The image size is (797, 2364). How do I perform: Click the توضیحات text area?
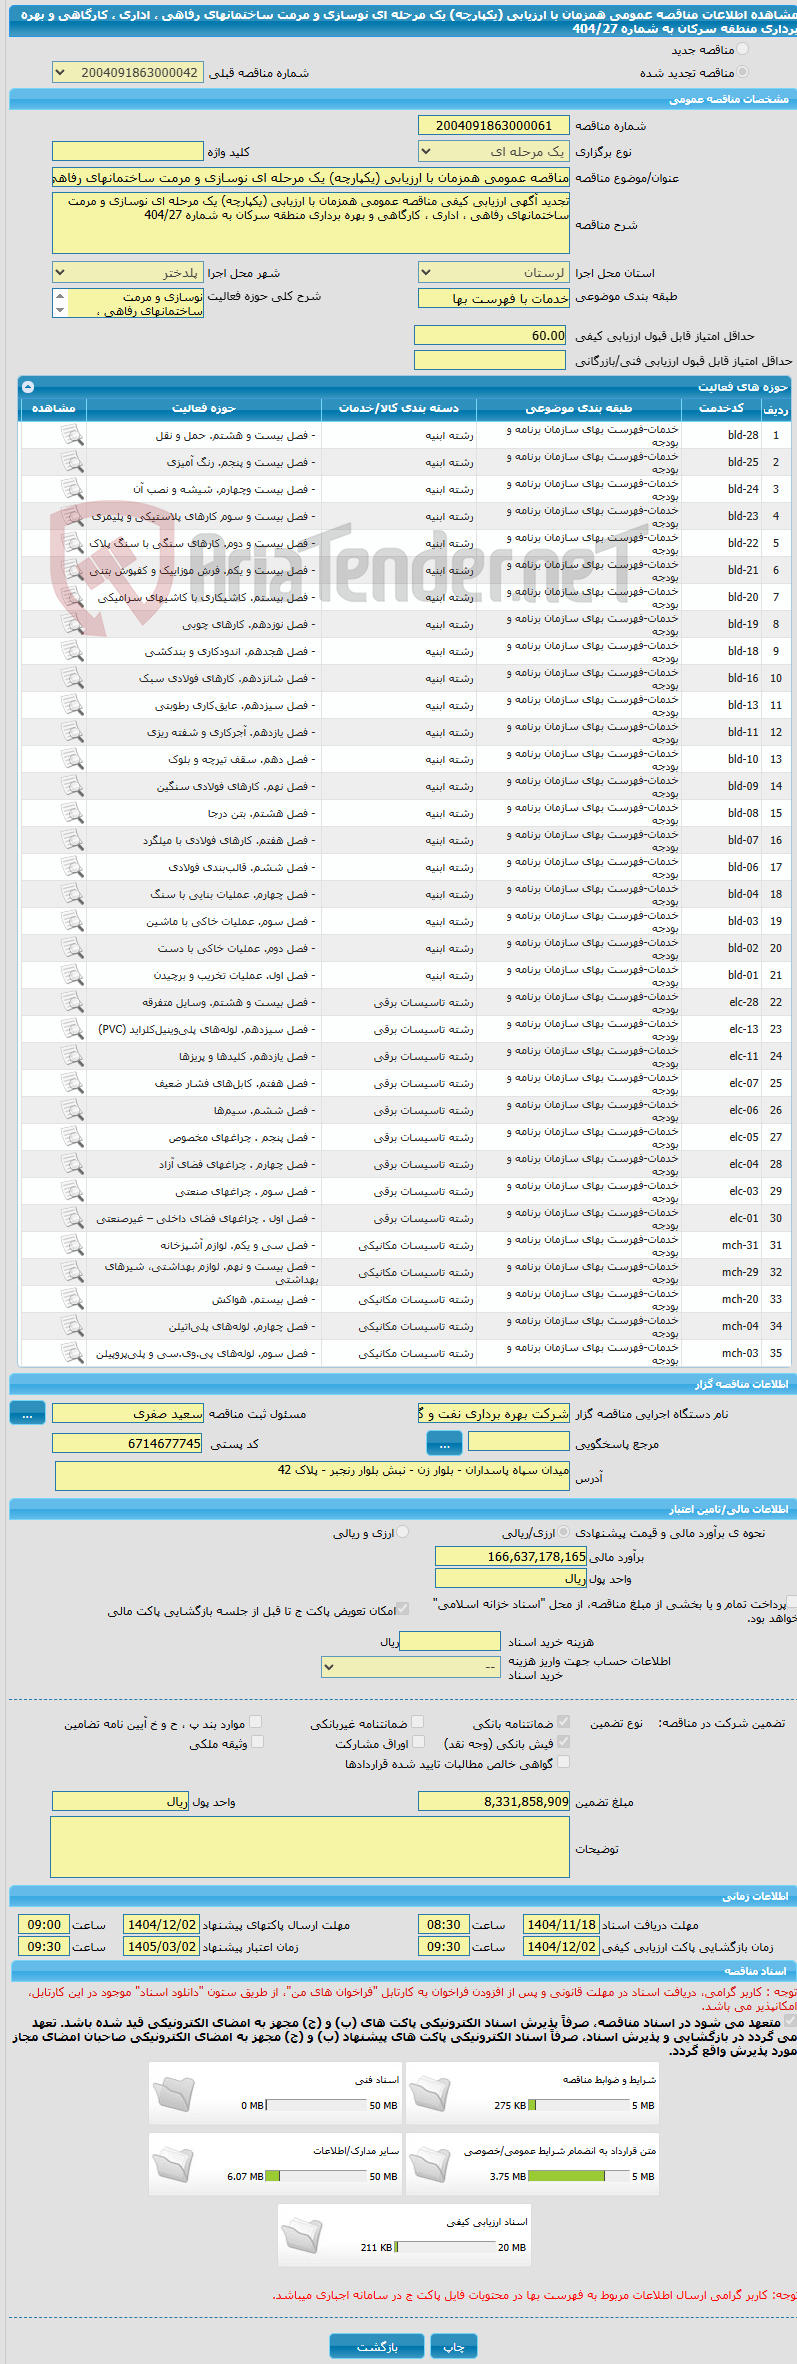coord(310,1848)
